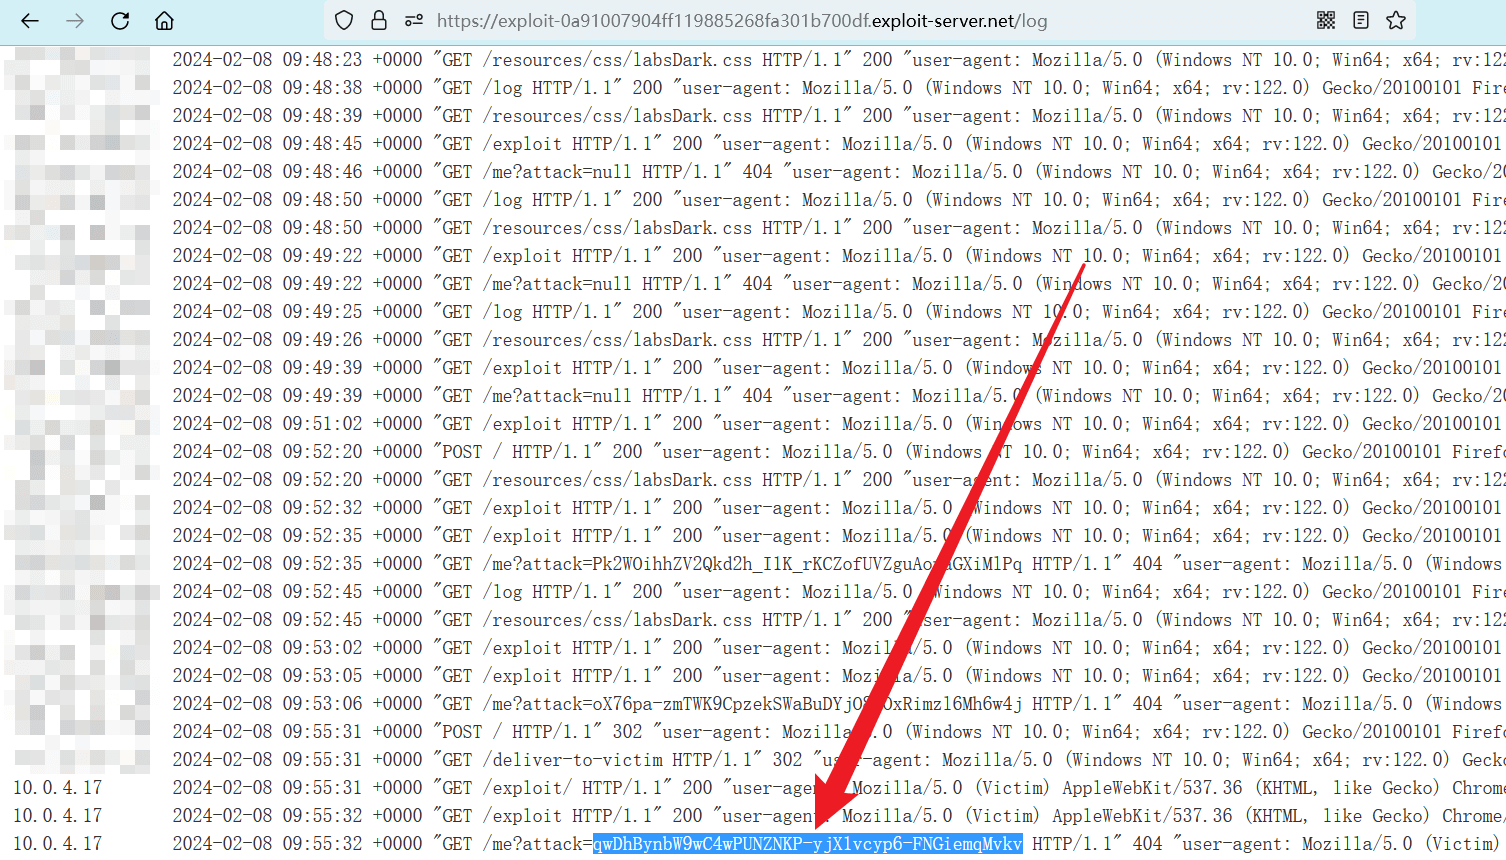This screenshot has width=1506, height=860.
Task: Click the 09:49:26 timestamp
Action: click(322, 340)
